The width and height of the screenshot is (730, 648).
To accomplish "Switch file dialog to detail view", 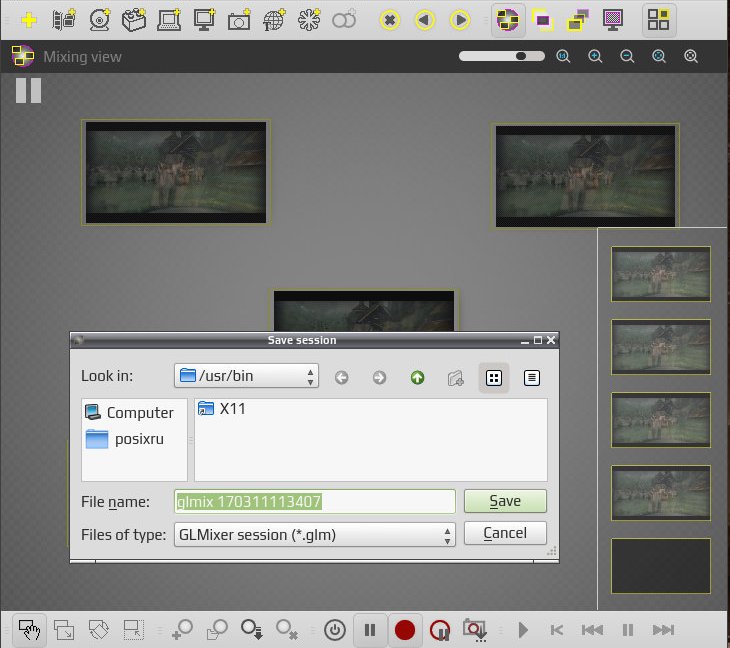I will [x=531, y=378].
